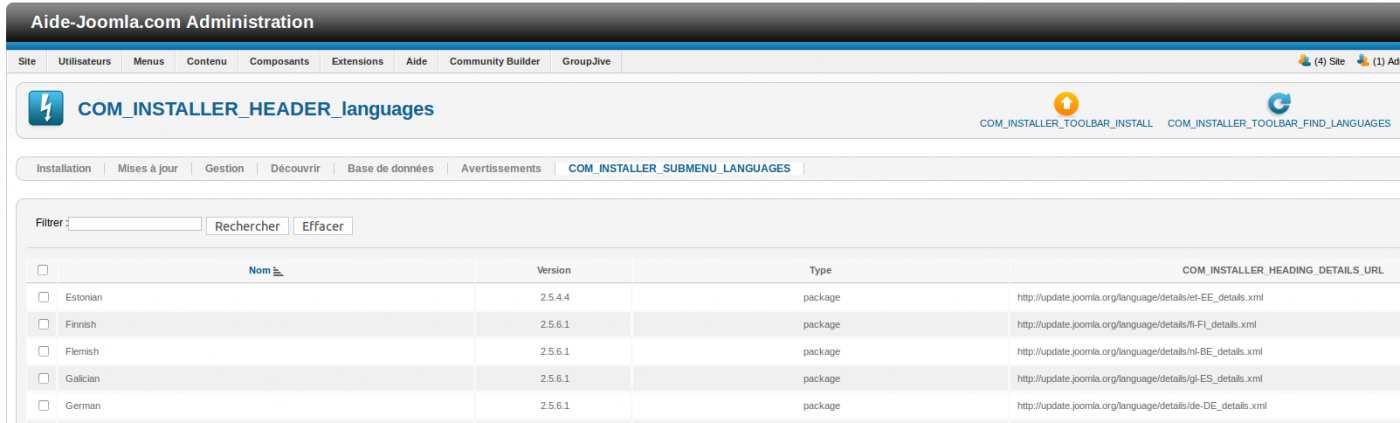Screen dimensions: 1400x423
Task: Toggle the German row checkbox
Action: (x=43, y=405)
